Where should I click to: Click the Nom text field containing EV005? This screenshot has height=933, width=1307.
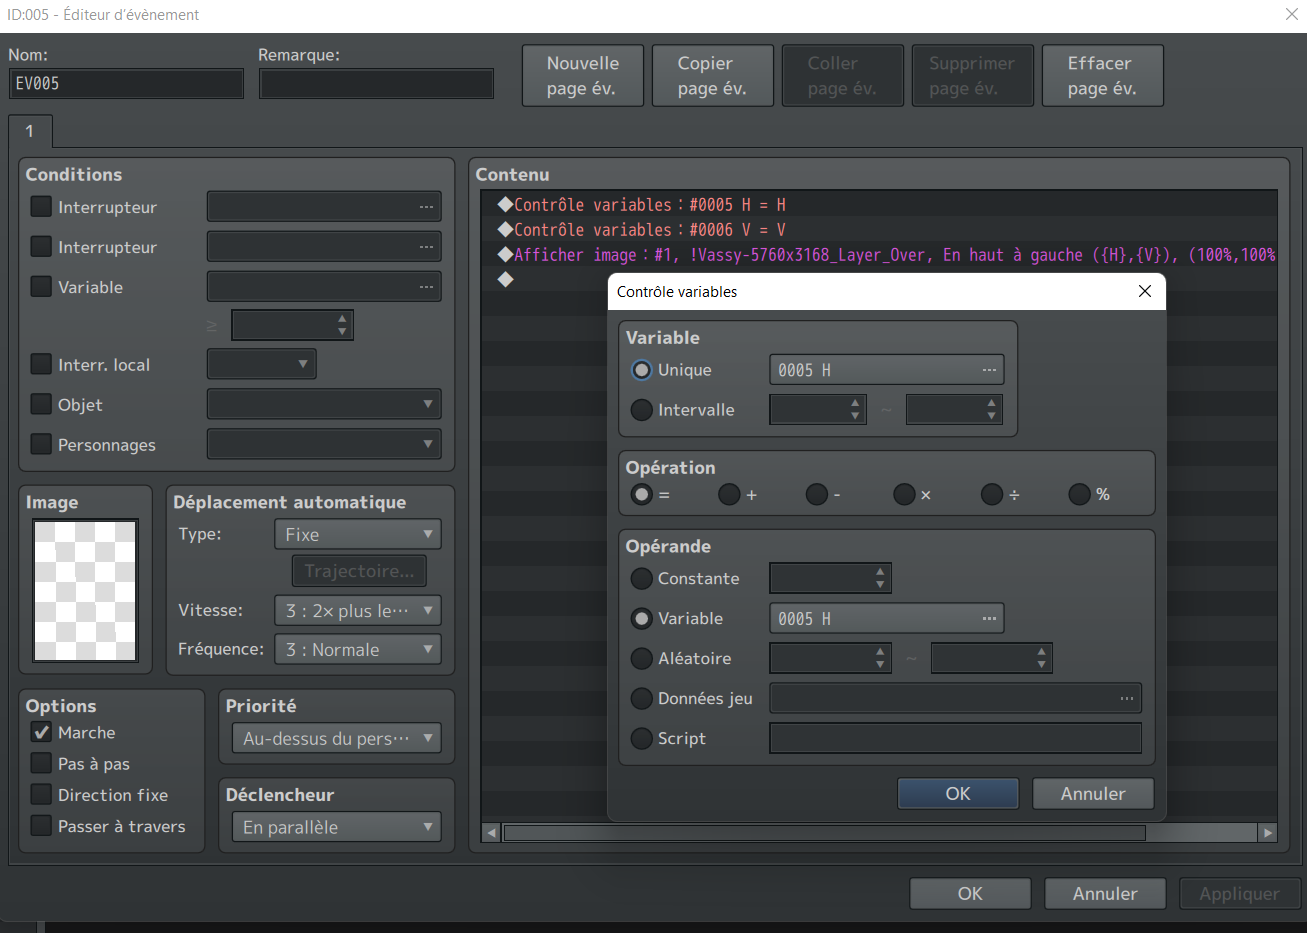point(126,84)
